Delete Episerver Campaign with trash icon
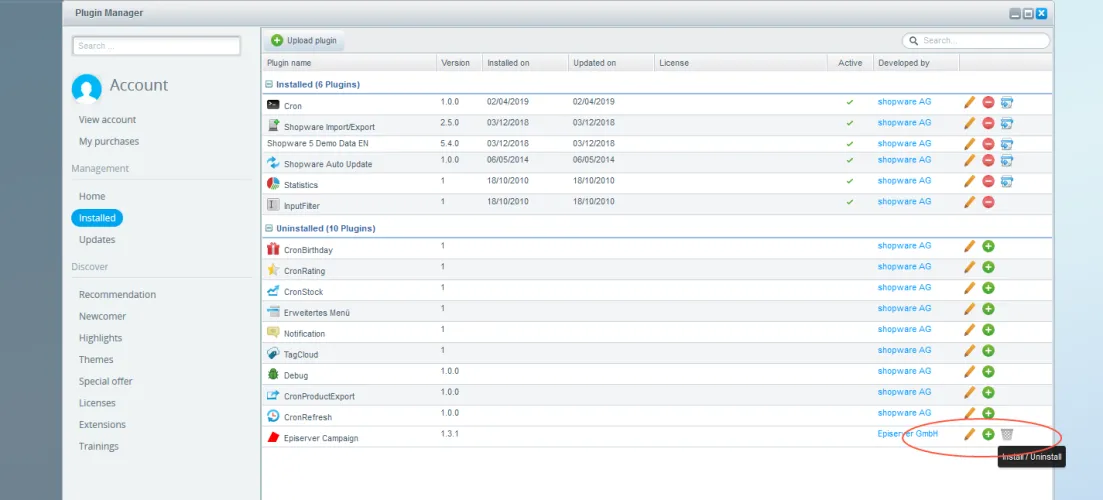 click(1007, 435)
